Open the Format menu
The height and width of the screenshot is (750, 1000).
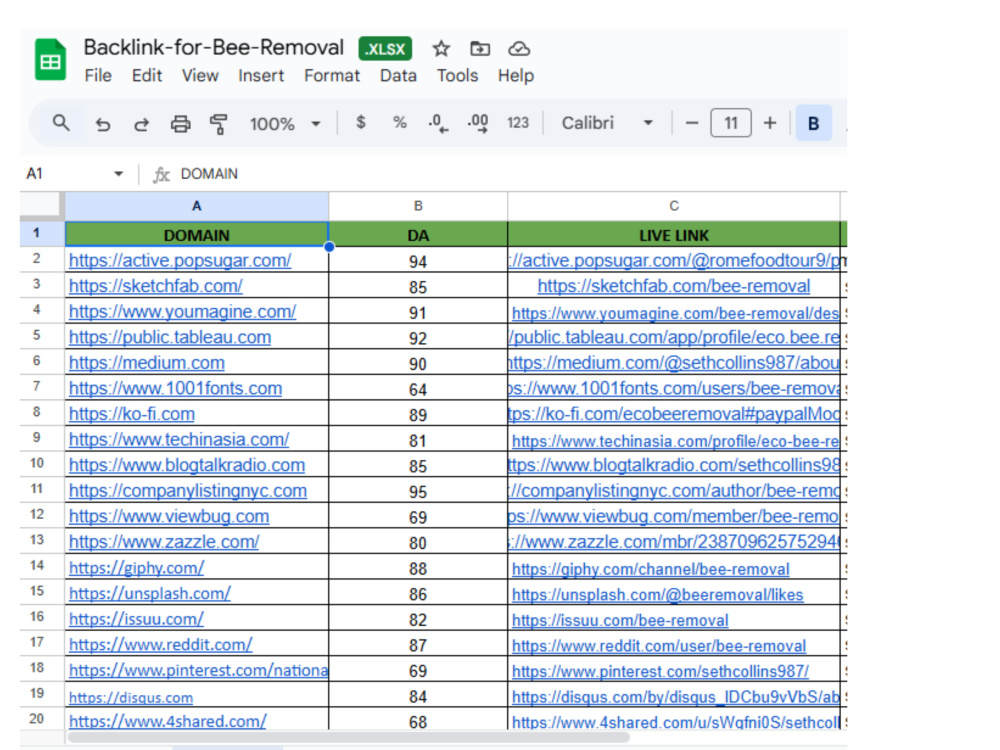pos(332,75)
